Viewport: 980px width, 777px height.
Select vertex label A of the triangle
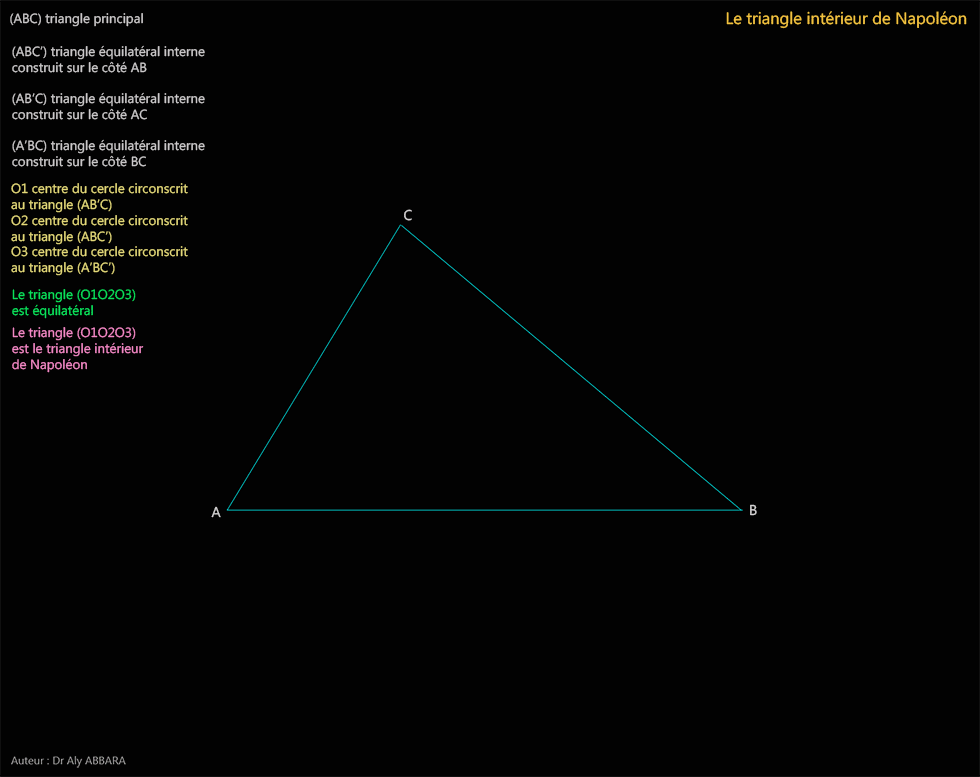pyautogui.click(x=215, y=511)
